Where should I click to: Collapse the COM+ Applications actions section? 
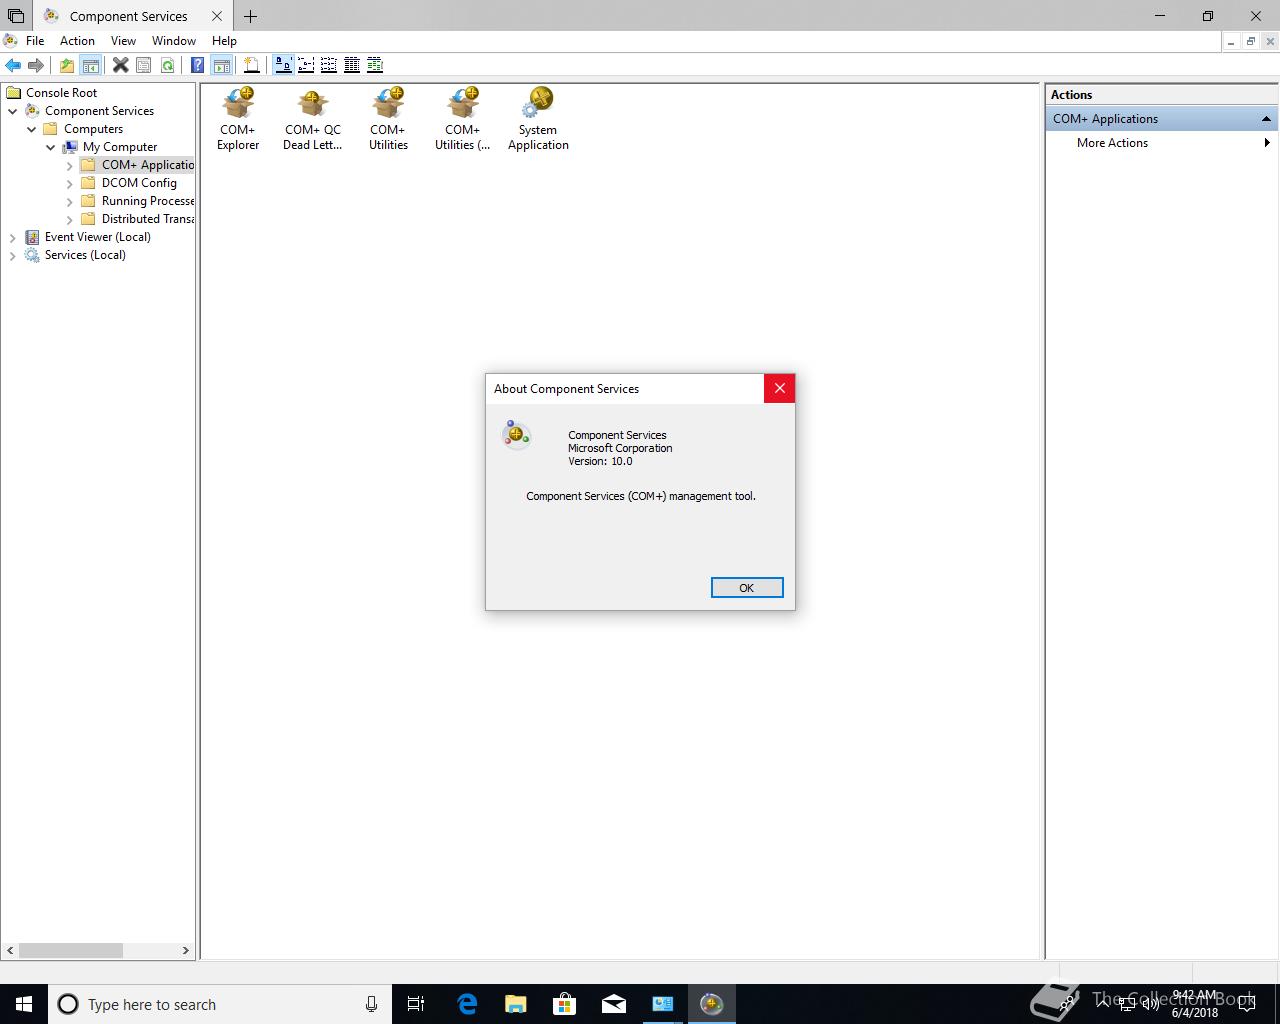coord(1266,119)
